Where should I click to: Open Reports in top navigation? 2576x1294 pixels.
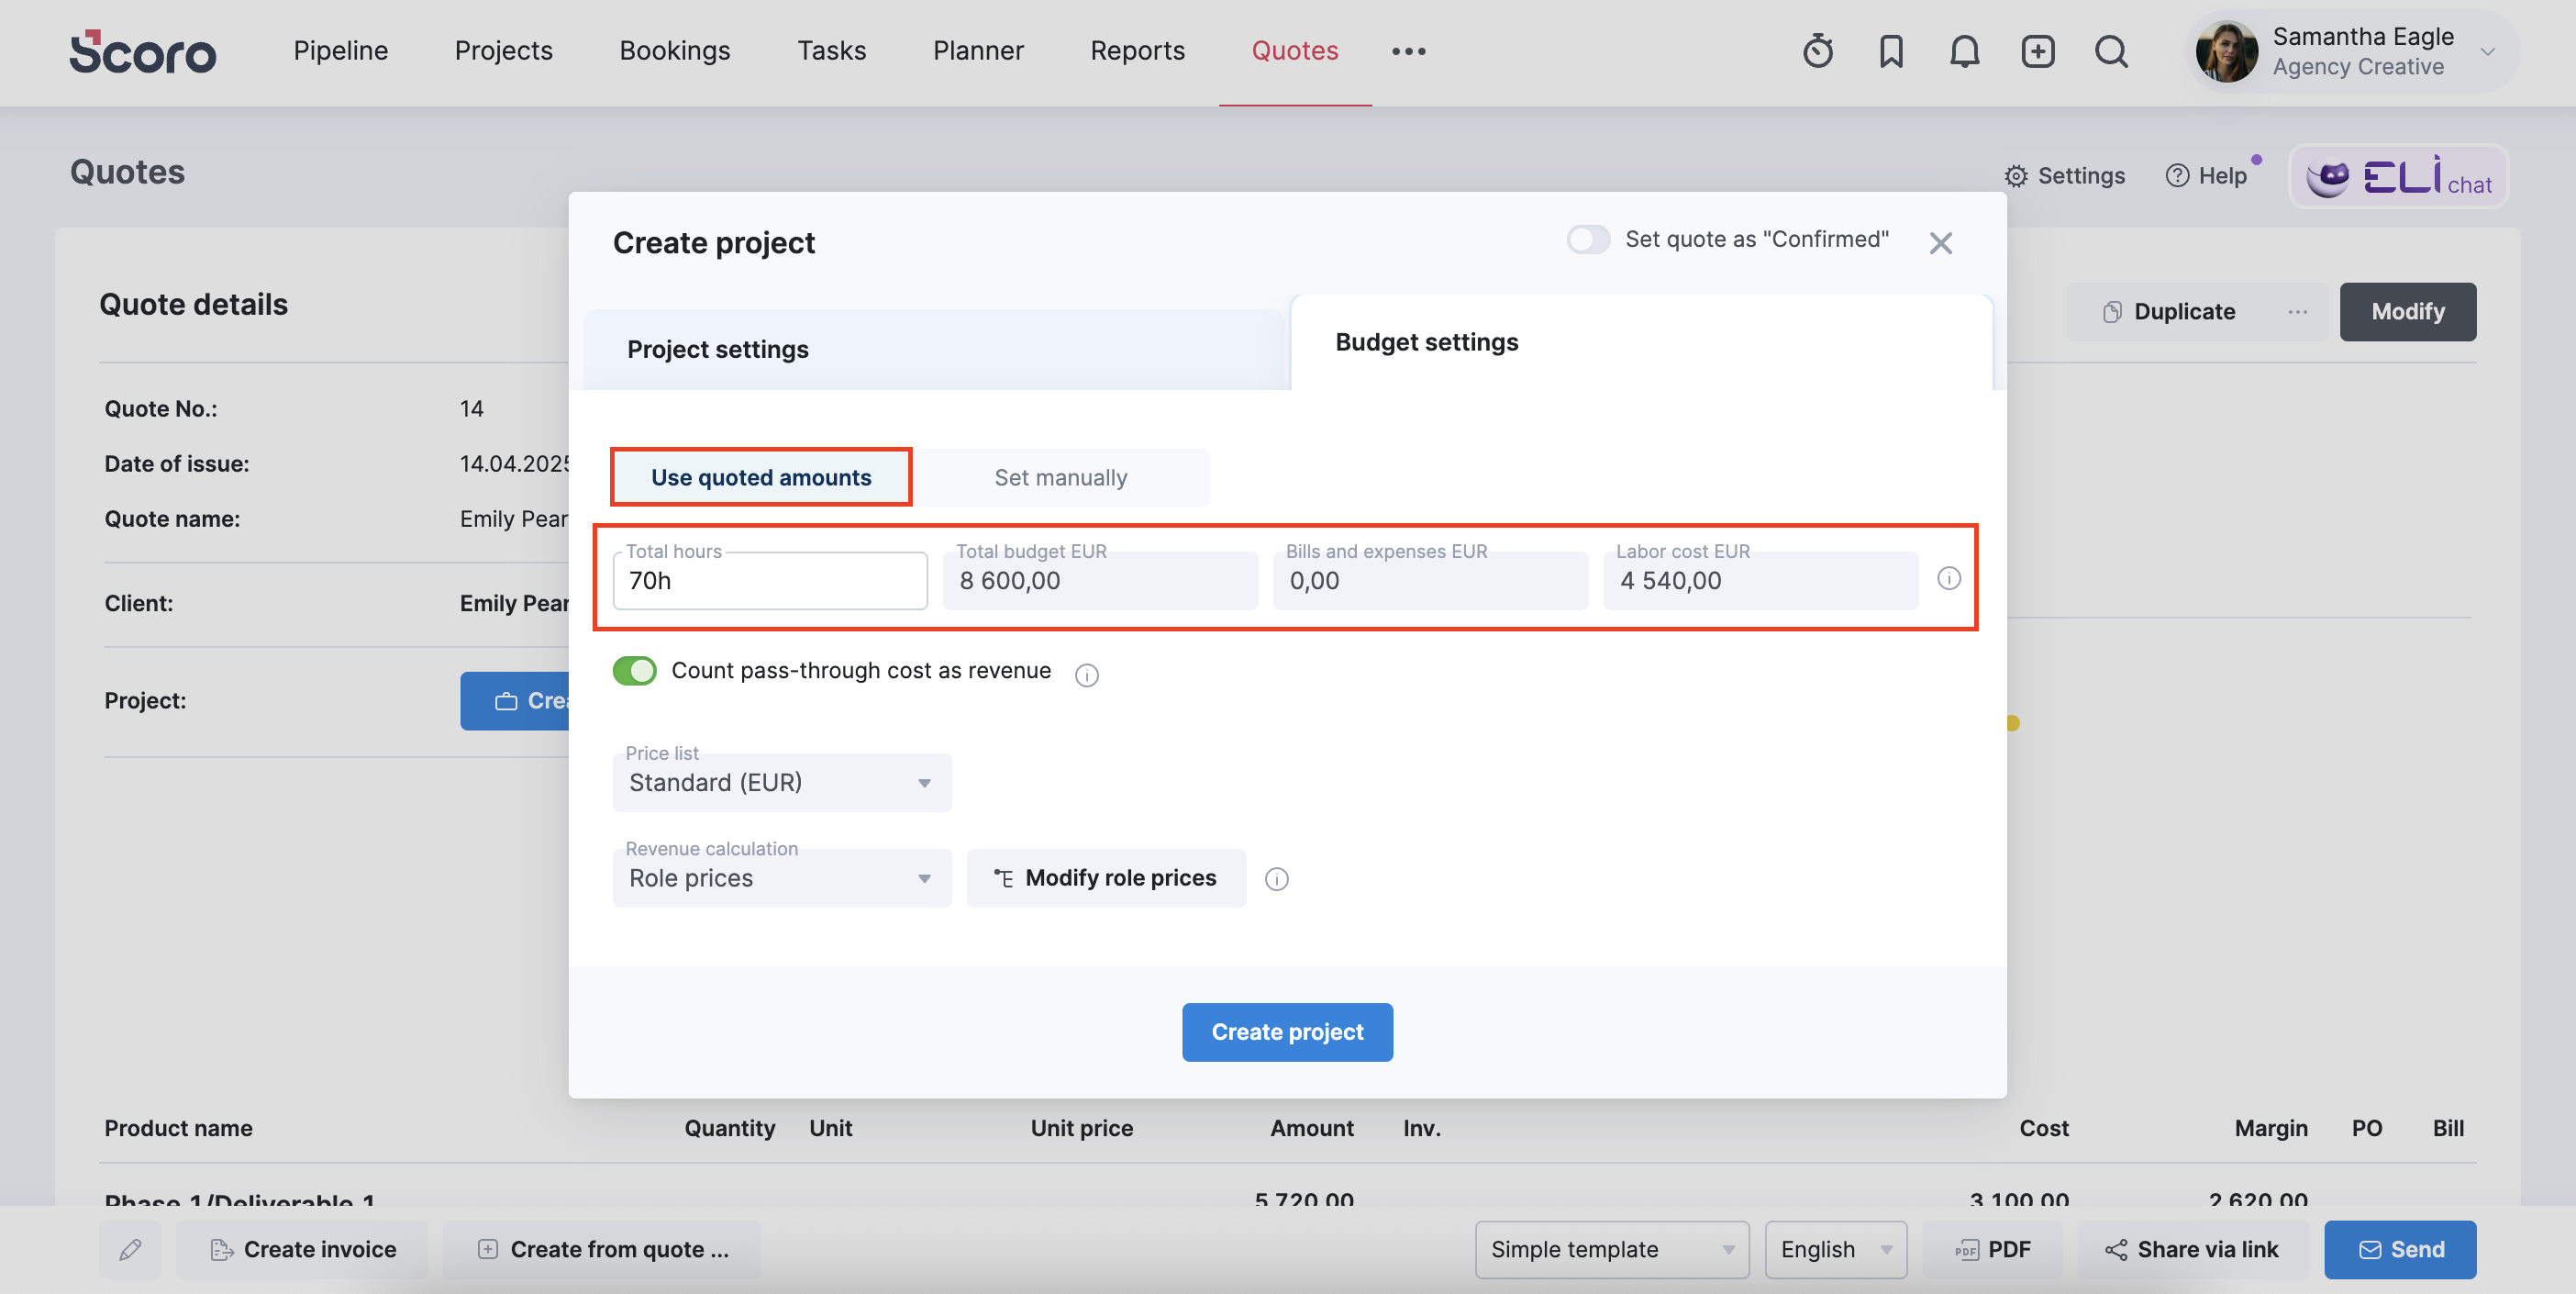[1137, 51]
